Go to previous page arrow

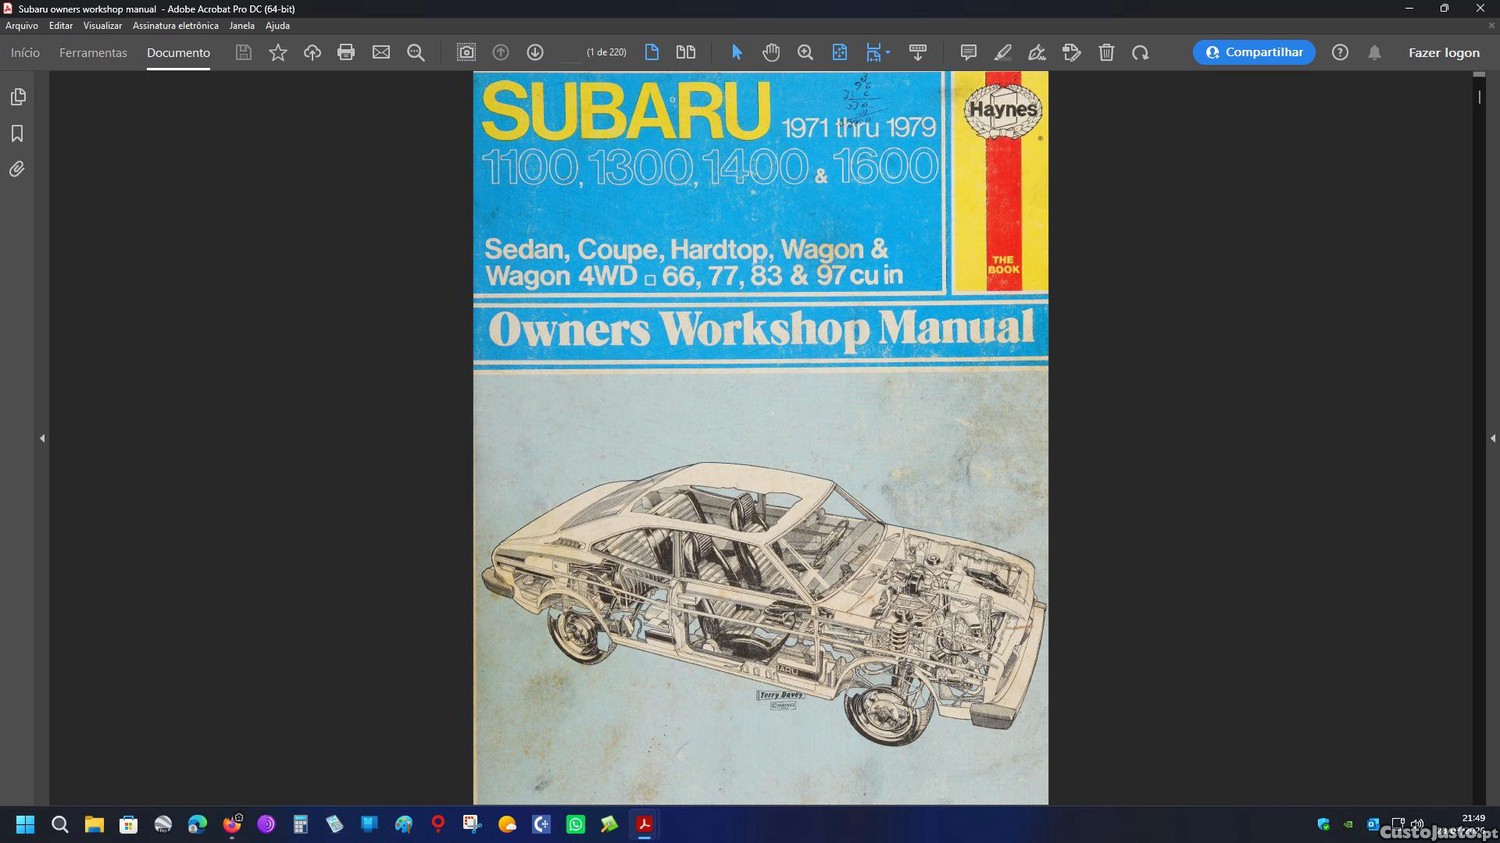click(x=501, y=52)
